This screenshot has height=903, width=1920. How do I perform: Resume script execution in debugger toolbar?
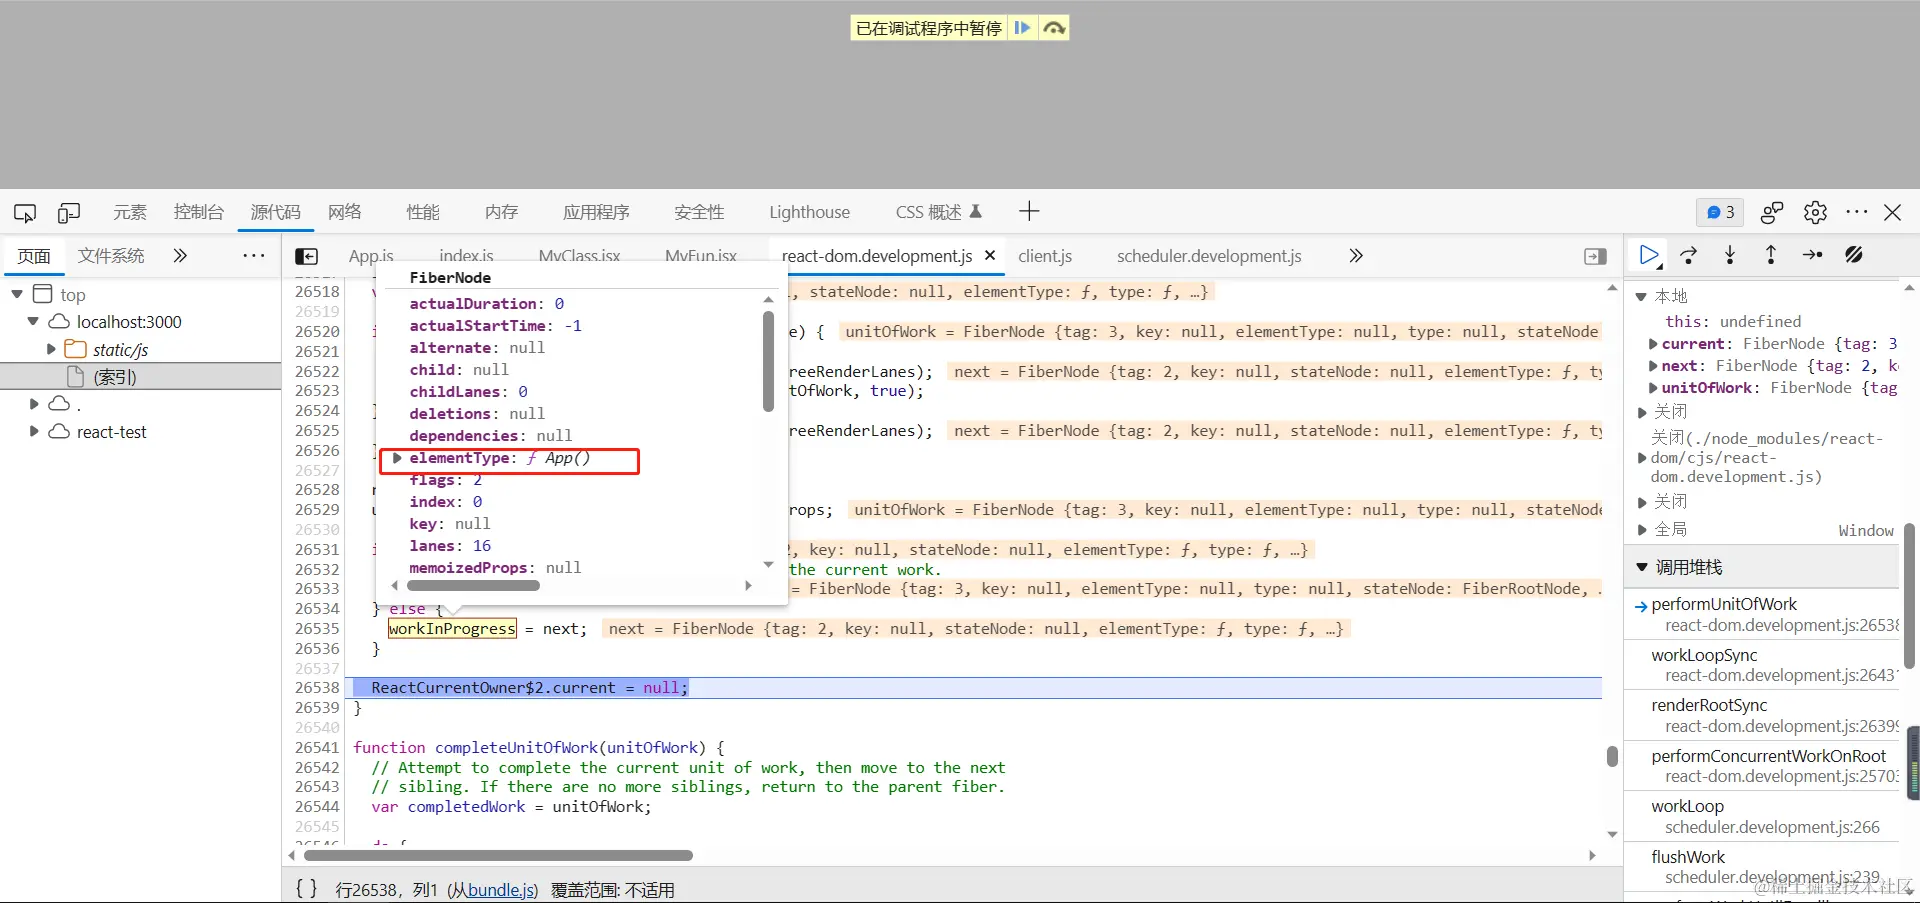[1650, 256]
